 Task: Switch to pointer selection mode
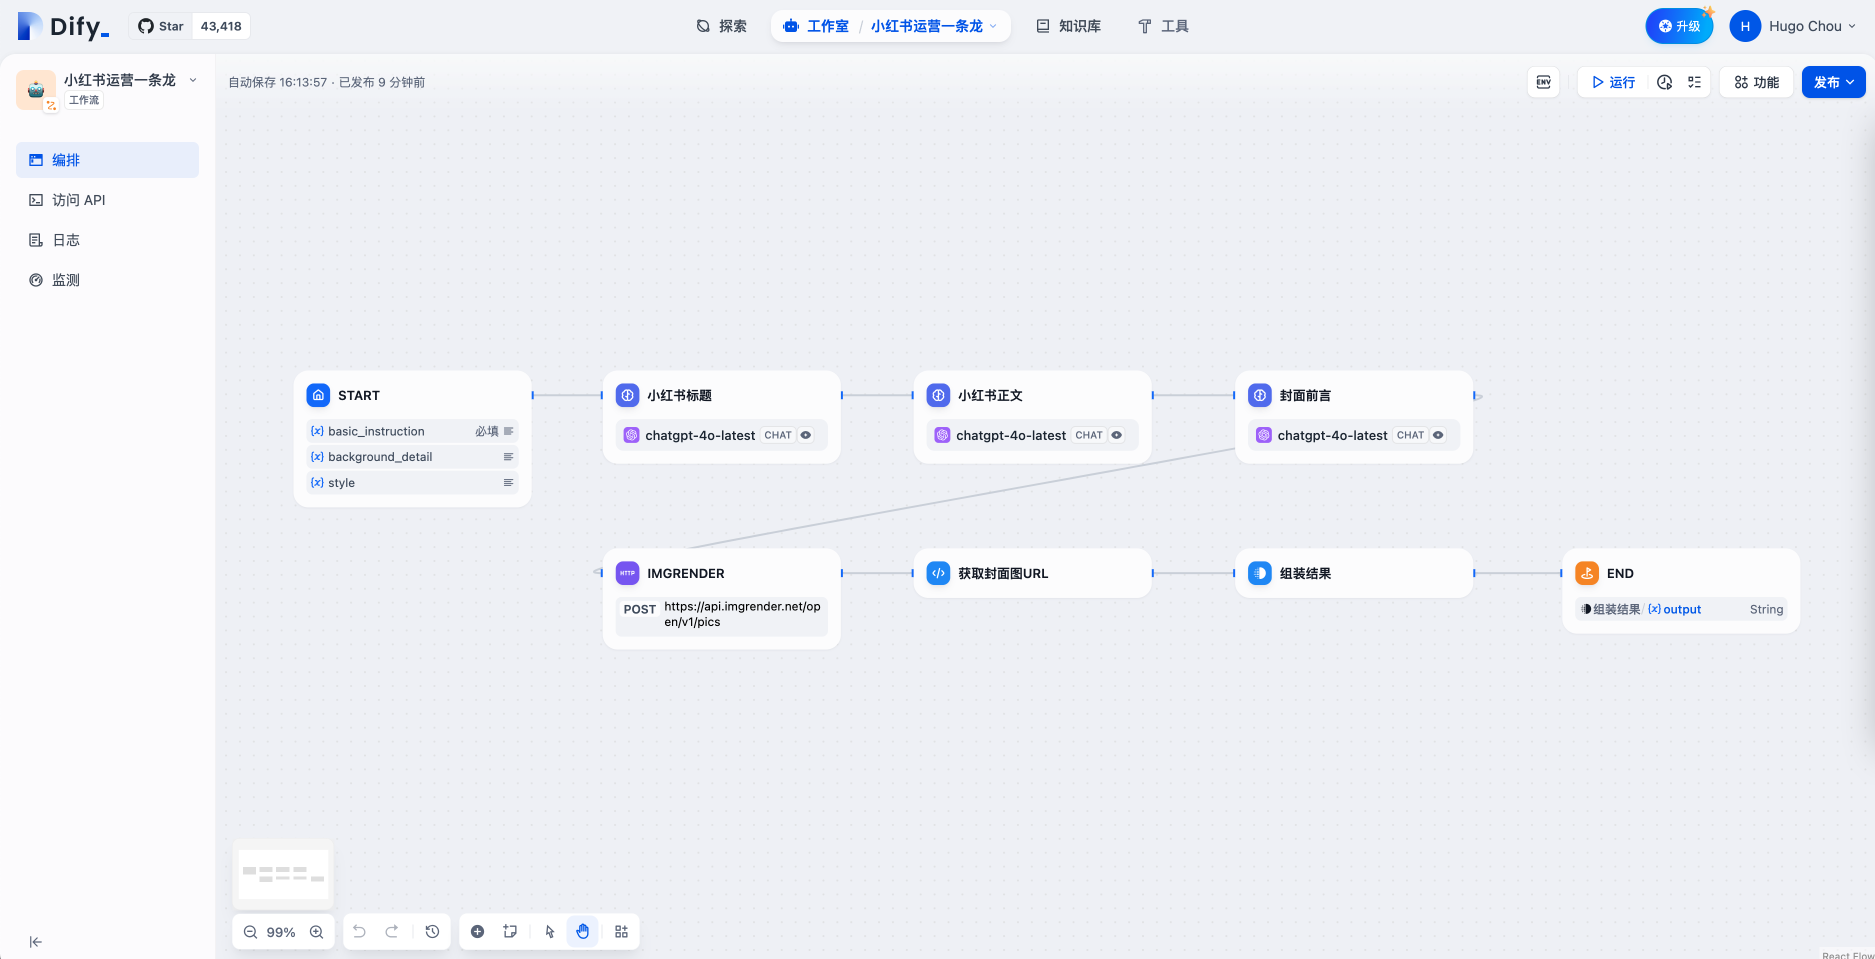549,932
